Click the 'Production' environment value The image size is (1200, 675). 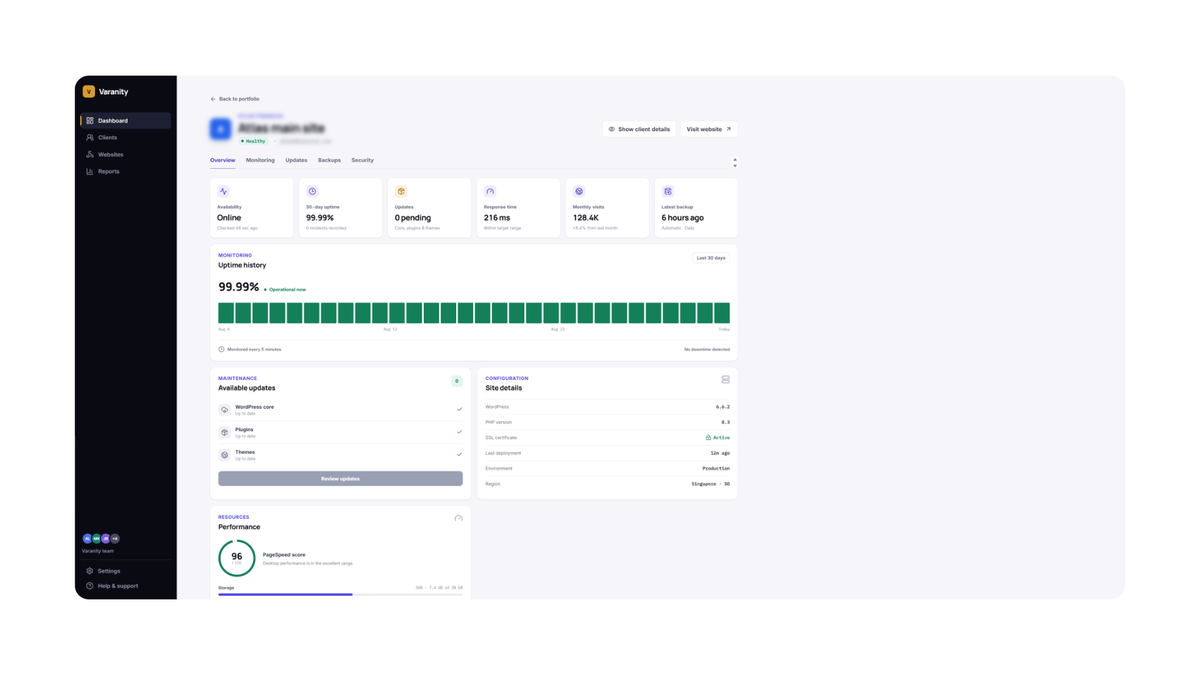[716, 469]
